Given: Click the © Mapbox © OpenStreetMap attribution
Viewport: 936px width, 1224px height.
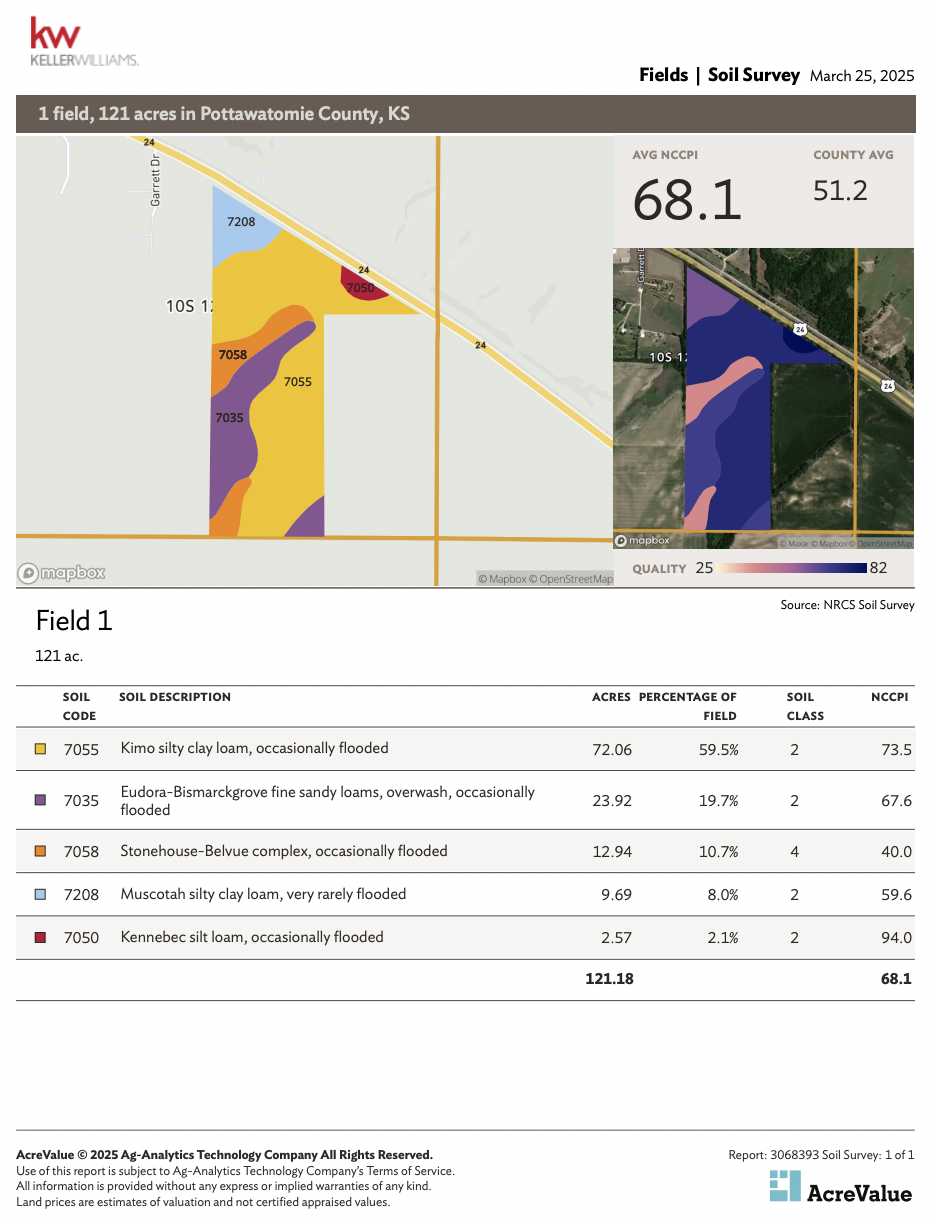Looking at the screenshot, I should pos(545,579).
